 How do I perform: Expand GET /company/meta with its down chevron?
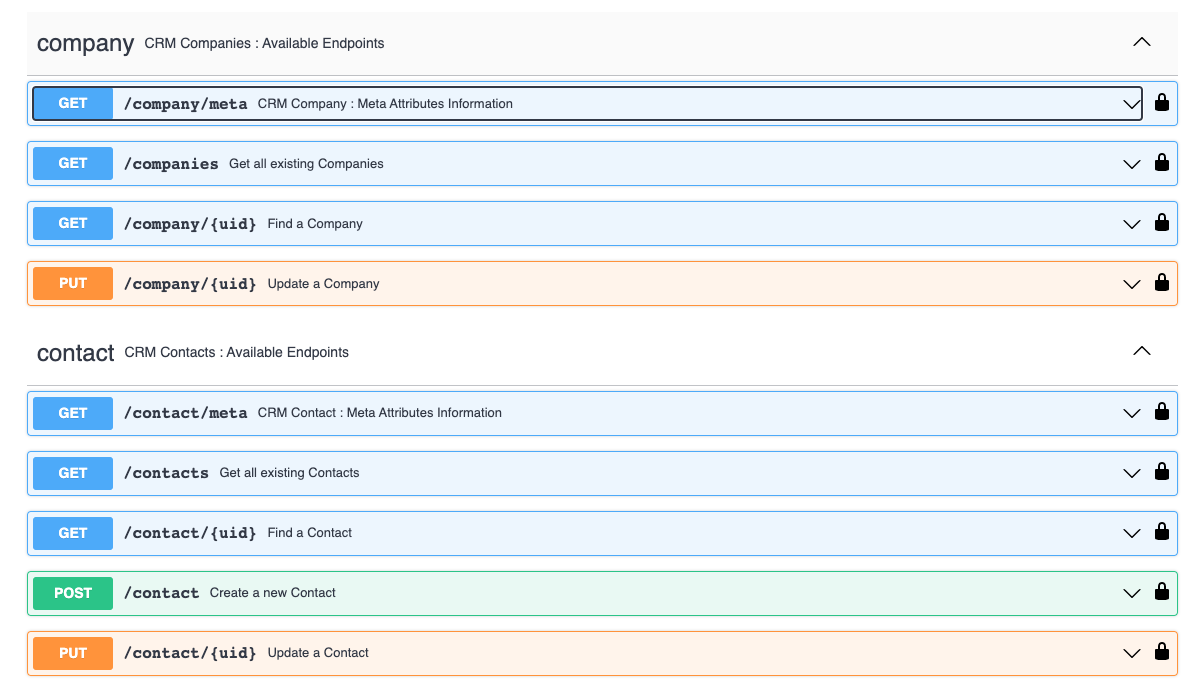(x=1132, y=105)
